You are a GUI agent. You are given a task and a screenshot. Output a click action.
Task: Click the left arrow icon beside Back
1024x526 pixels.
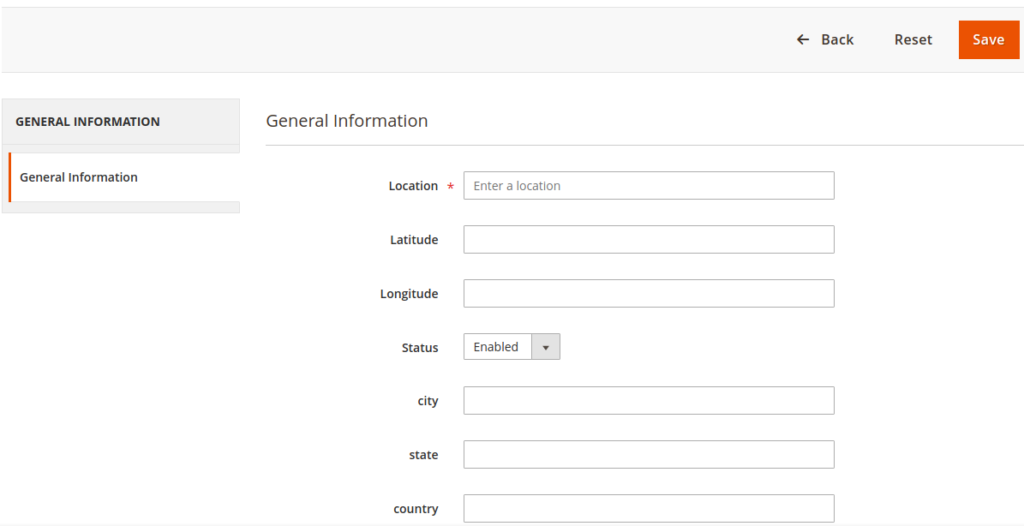click(x=803, y=40)
